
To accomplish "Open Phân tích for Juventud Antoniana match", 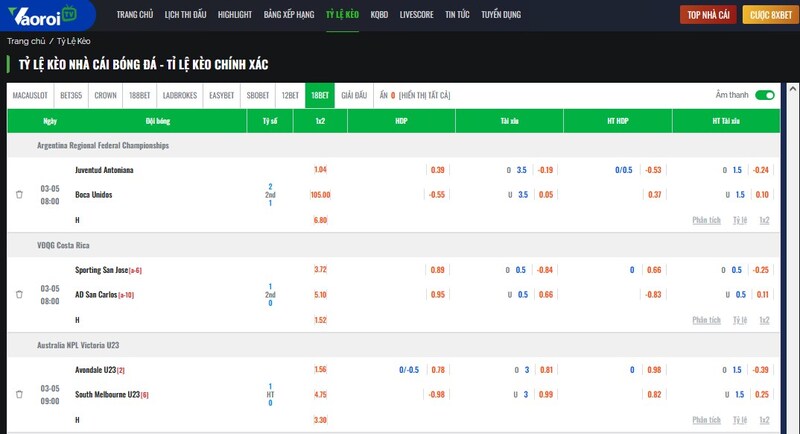I will coord(706,220).
